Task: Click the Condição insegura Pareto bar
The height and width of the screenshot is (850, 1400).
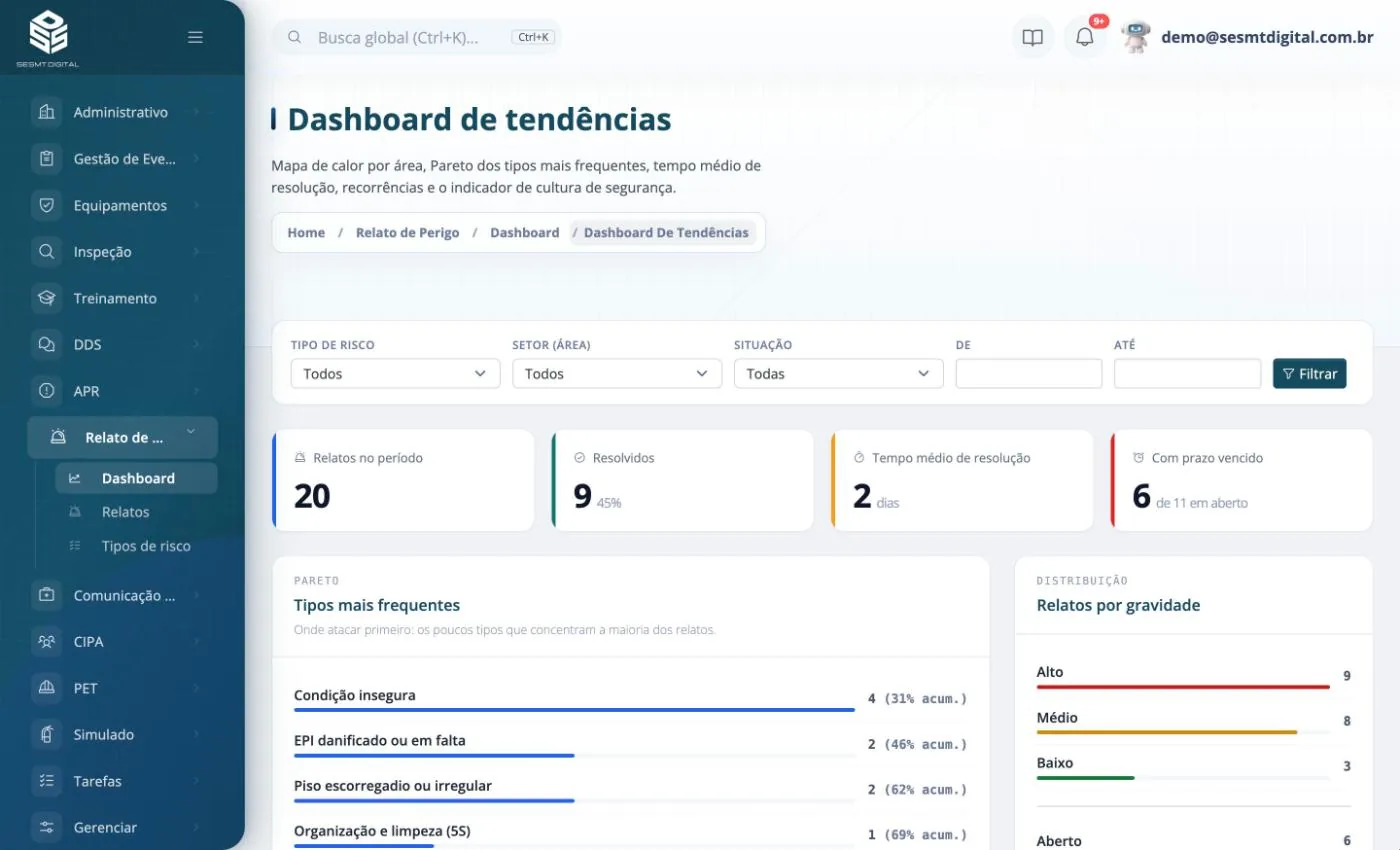Action: pyautogui.click(x=574, y=710)
